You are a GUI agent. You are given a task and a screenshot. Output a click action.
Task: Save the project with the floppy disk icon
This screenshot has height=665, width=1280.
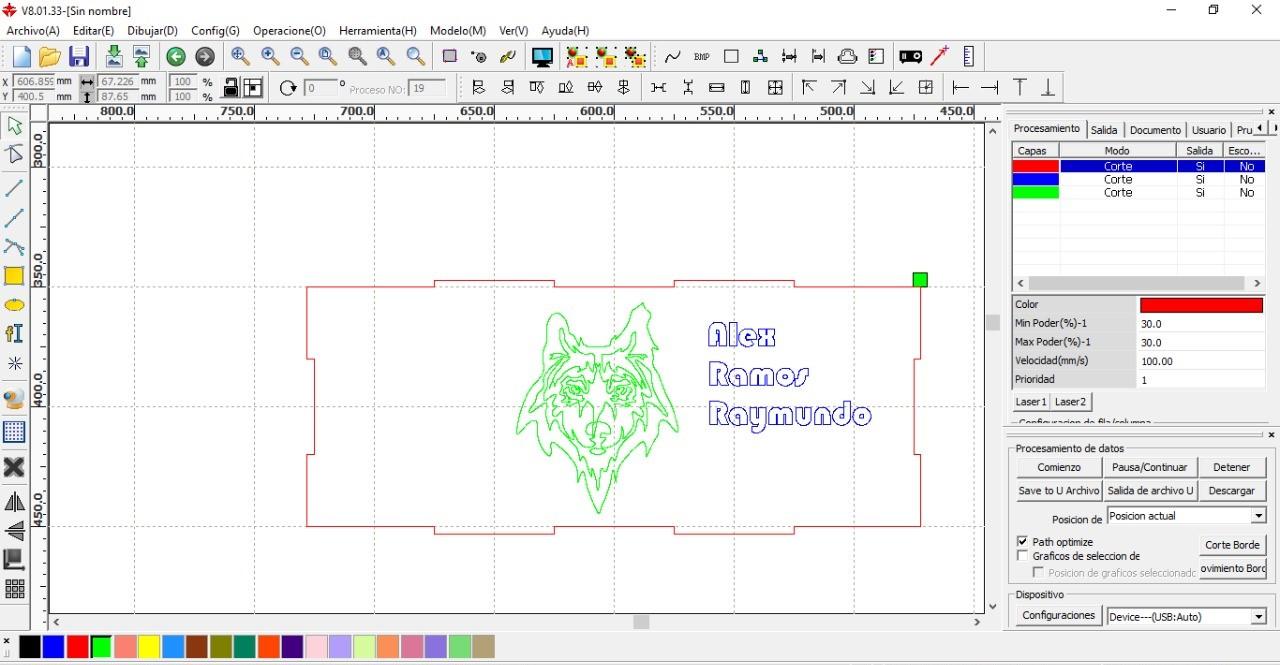[x=79, y=57]
